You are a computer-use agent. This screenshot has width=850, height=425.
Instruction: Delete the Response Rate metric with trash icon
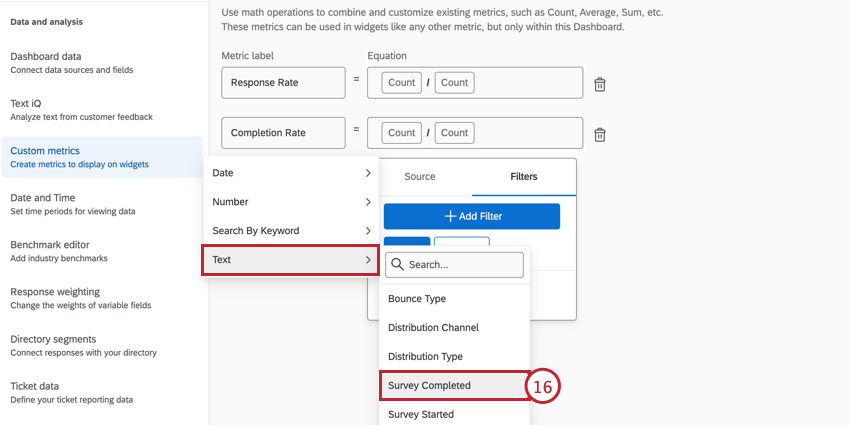coord(600,85)
